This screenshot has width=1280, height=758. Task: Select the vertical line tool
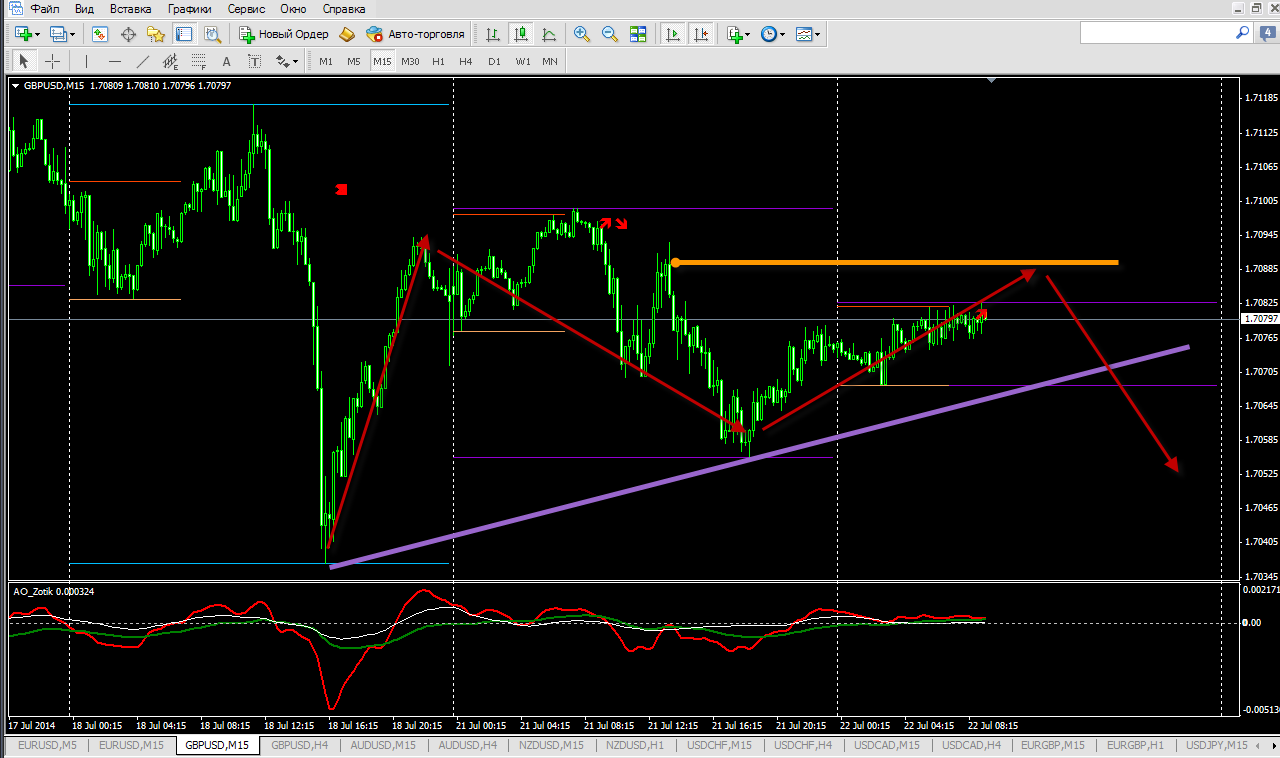pyautogui.click(x=86, y=61)
